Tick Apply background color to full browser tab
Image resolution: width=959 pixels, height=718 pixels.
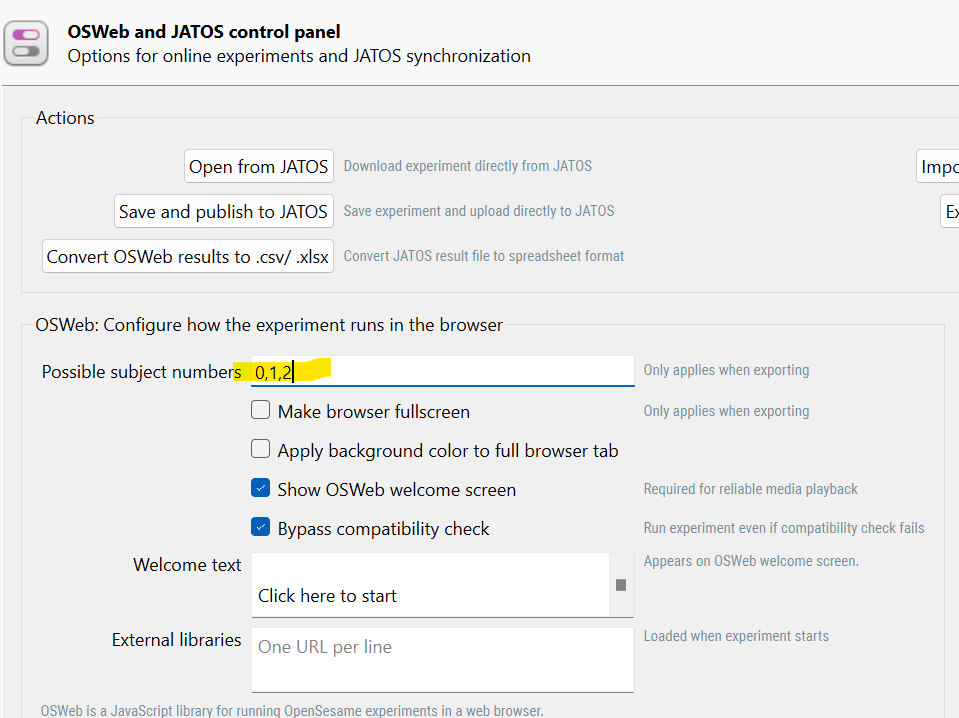pyautogui.click(x=261, y=450)
